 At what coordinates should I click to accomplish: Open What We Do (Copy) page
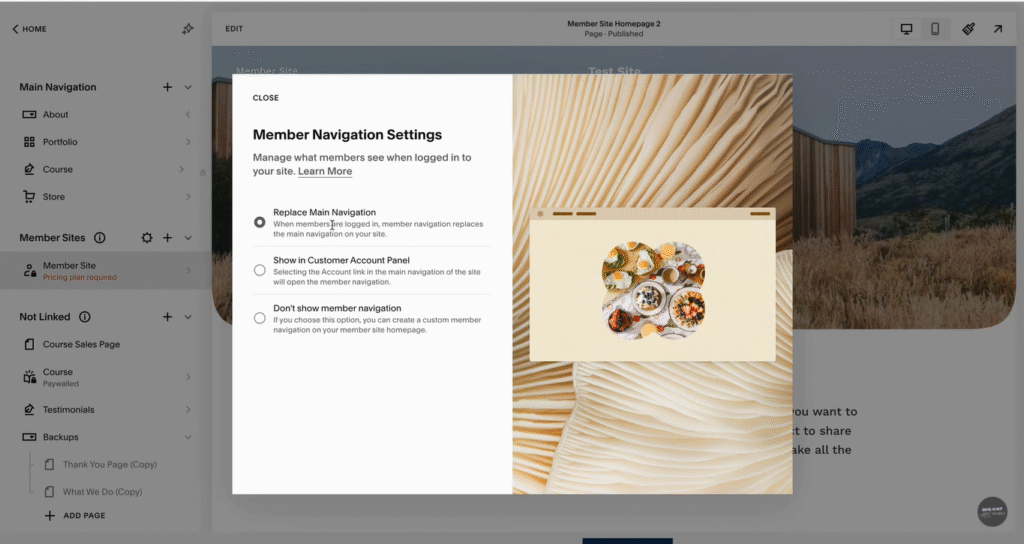(x=103, y=492)
